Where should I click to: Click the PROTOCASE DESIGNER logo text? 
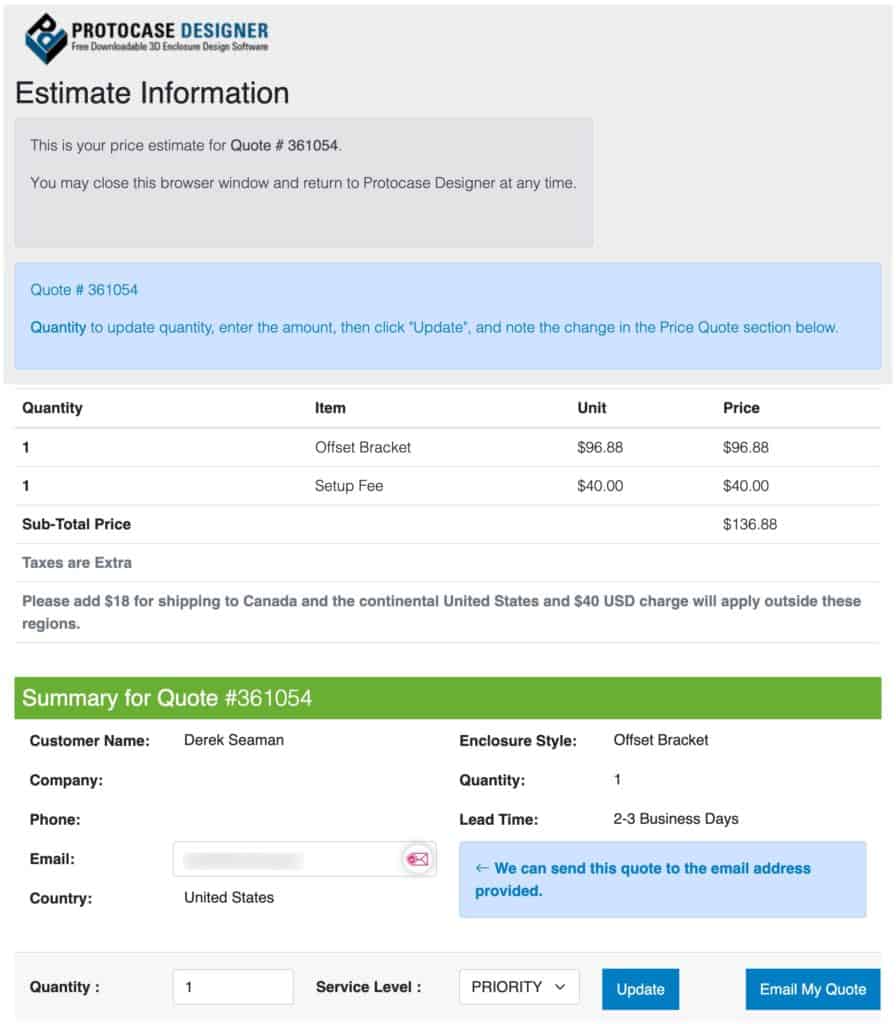(169, 31)
